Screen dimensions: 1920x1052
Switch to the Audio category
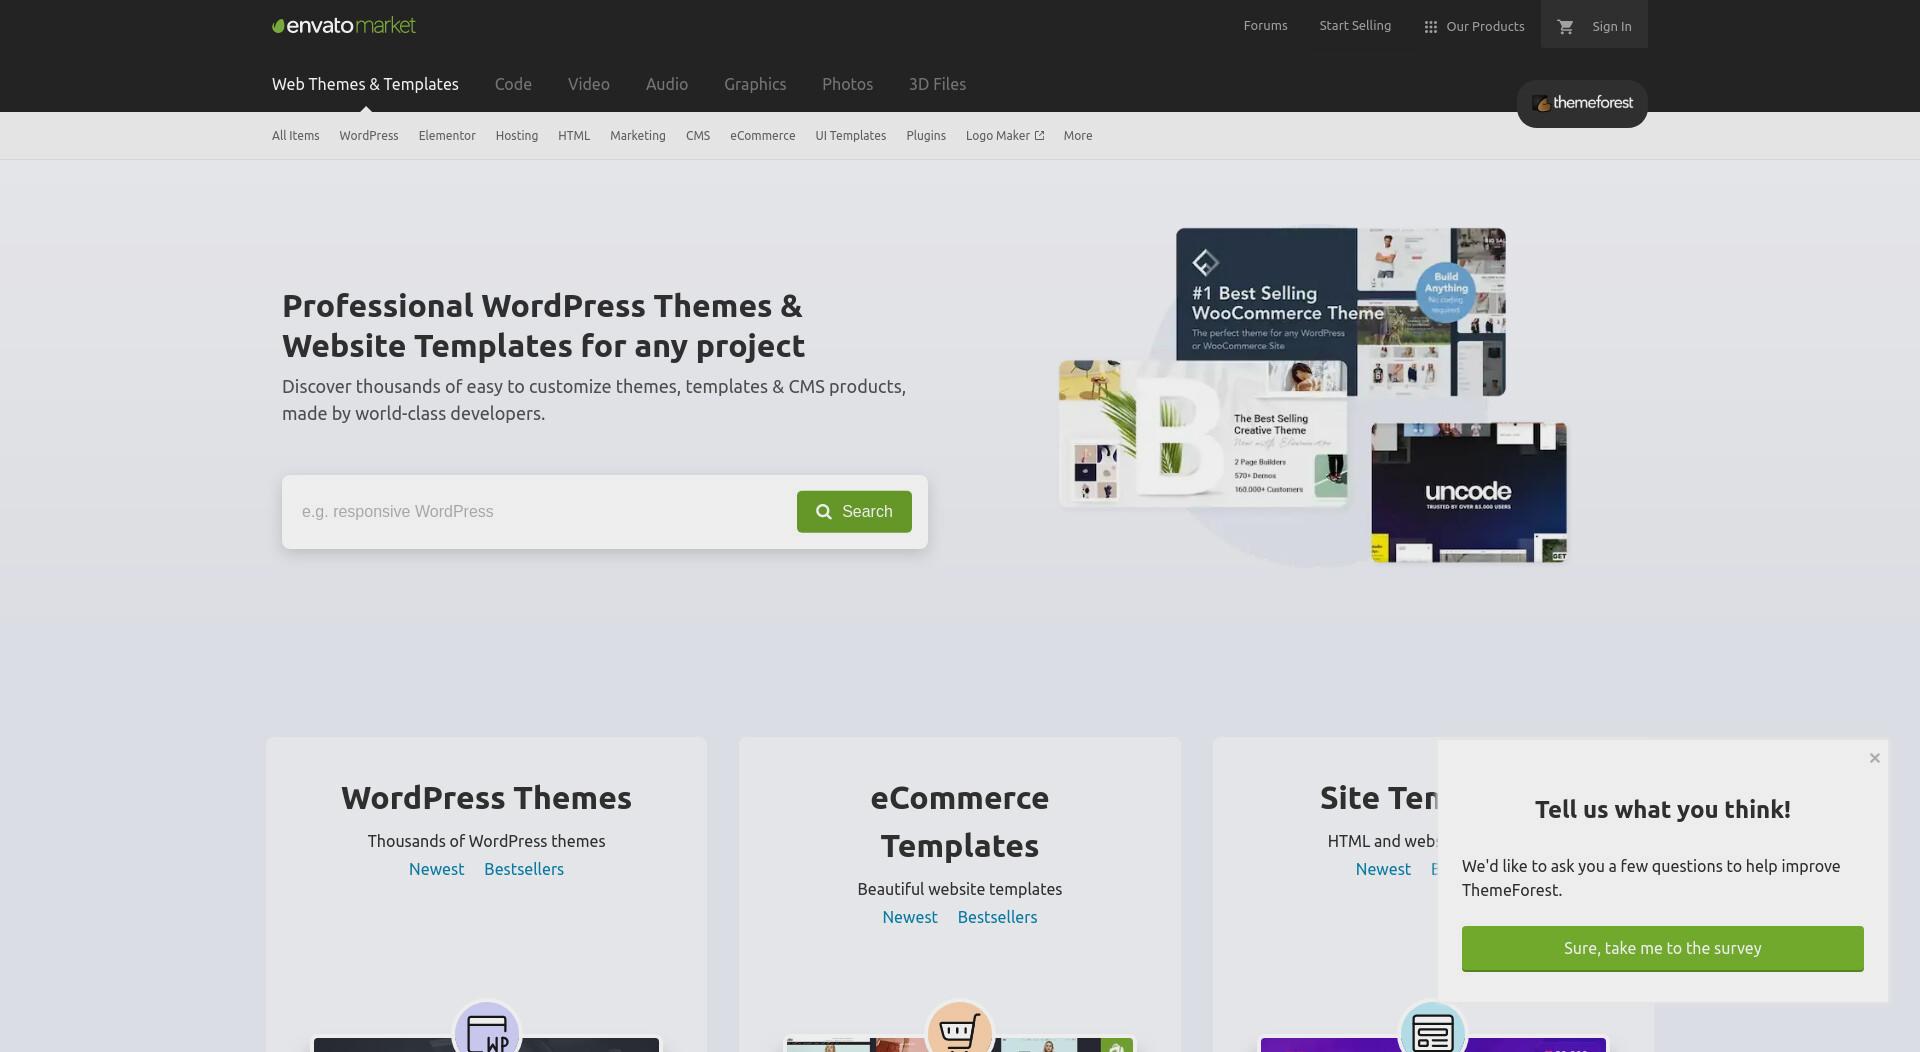667,84
